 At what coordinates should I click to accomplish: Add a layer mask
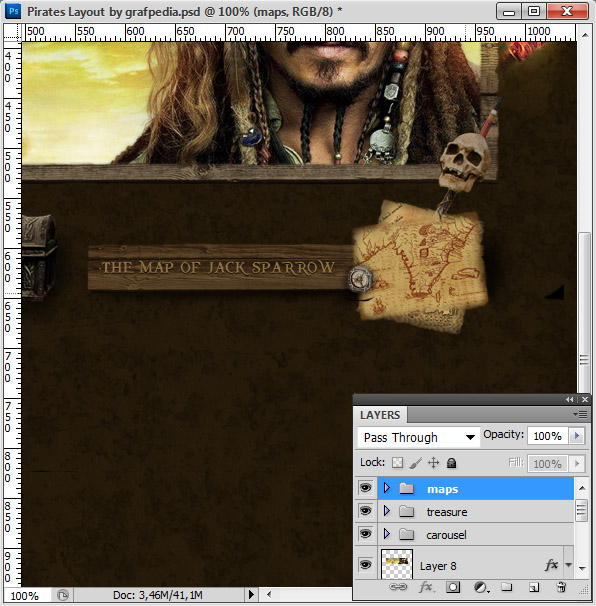tap(453, 587)
